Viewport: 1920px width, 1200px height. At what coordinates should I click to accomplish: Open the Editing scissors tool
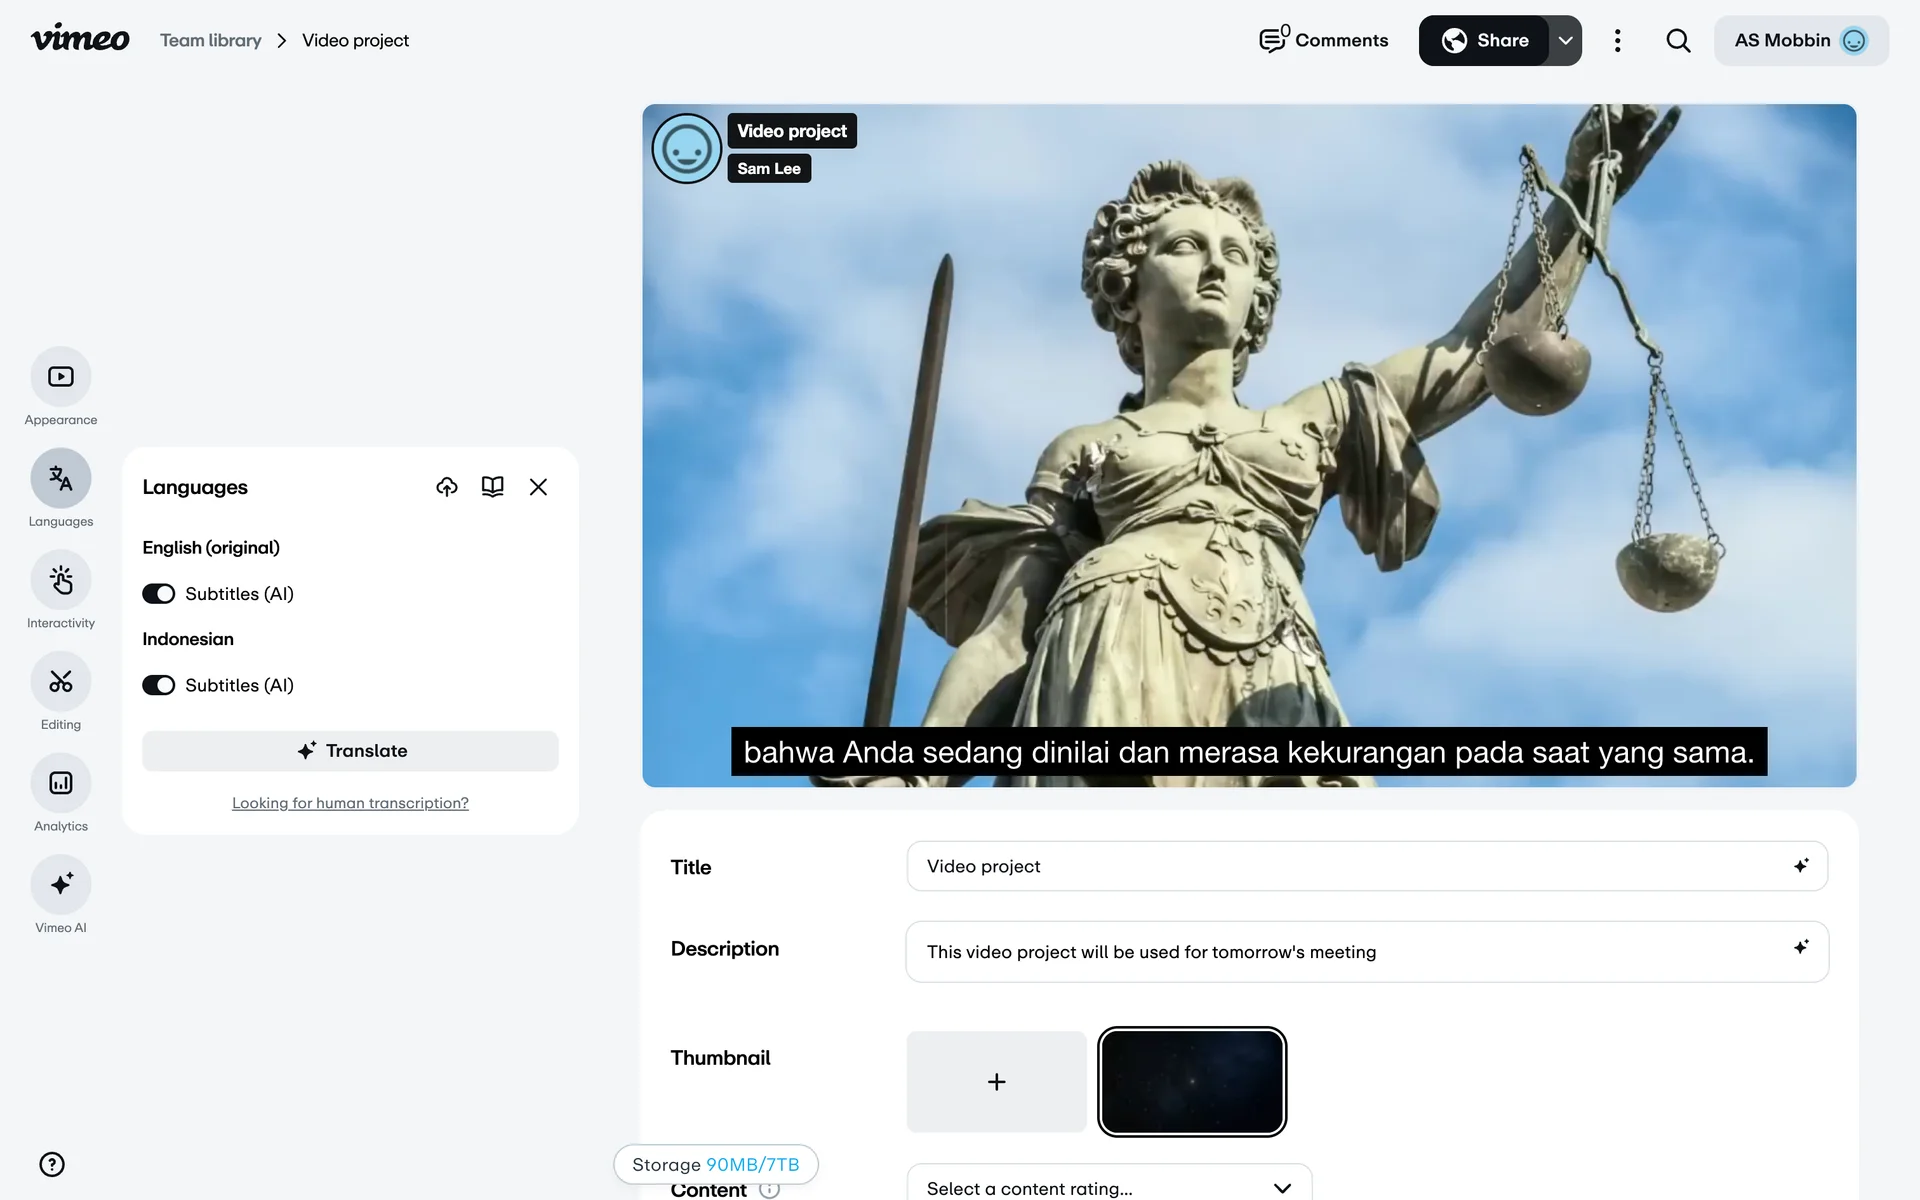click(x=61, y=682)
